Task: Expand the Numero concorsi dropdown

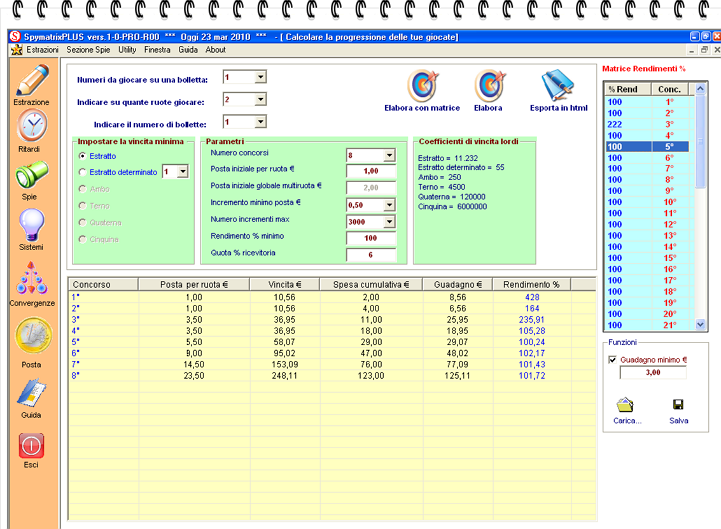Action: [x=389, y=155]
